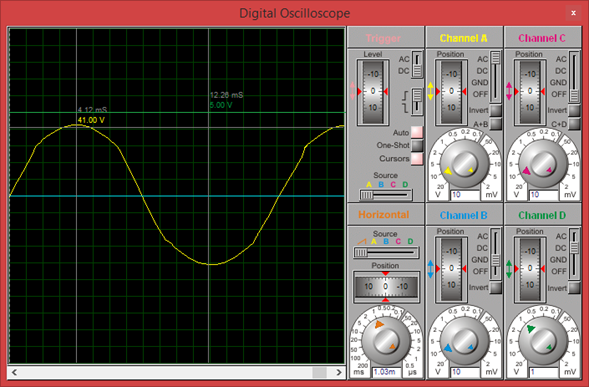589x387 pixels.
Task: Click the scrollbar left arrow
Action: tap(14, 372)
